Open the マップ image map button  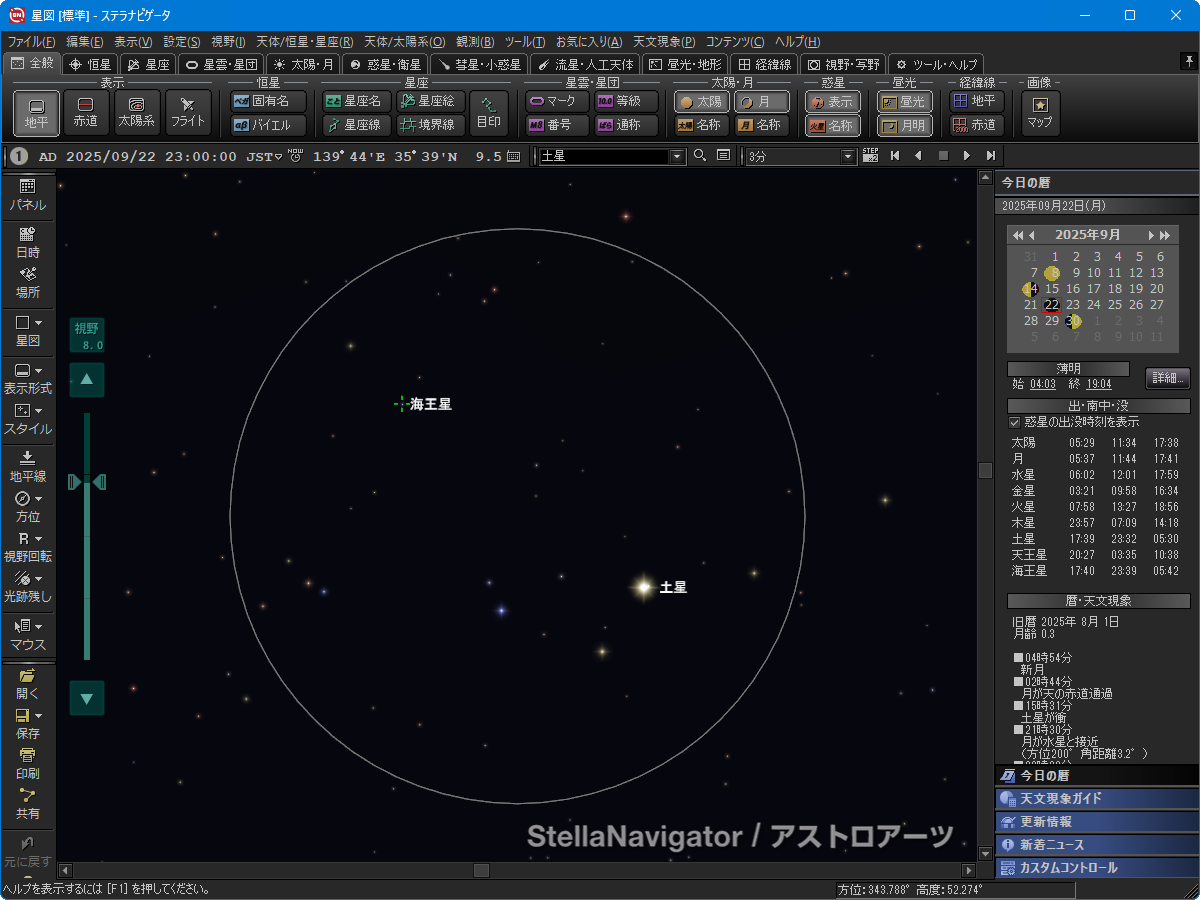1040,112
